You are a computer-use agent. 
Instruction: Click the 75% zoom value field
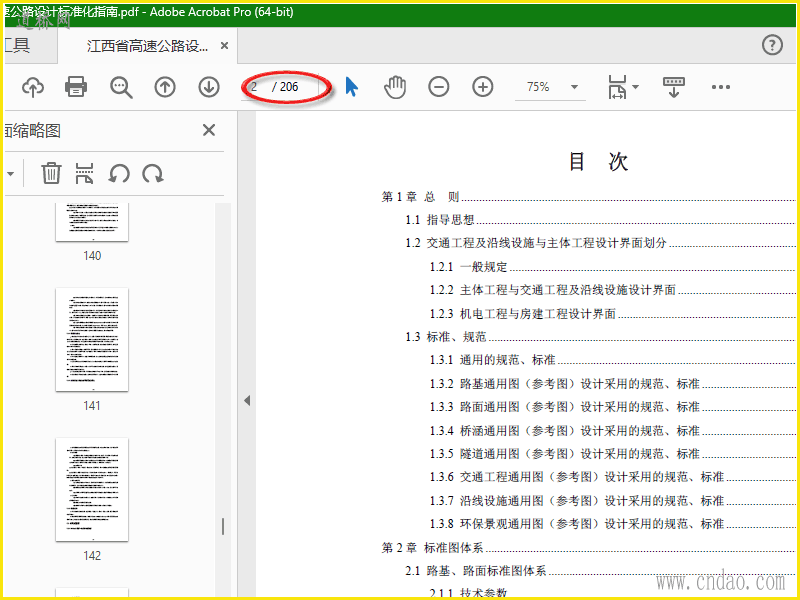tap(538, 87)
